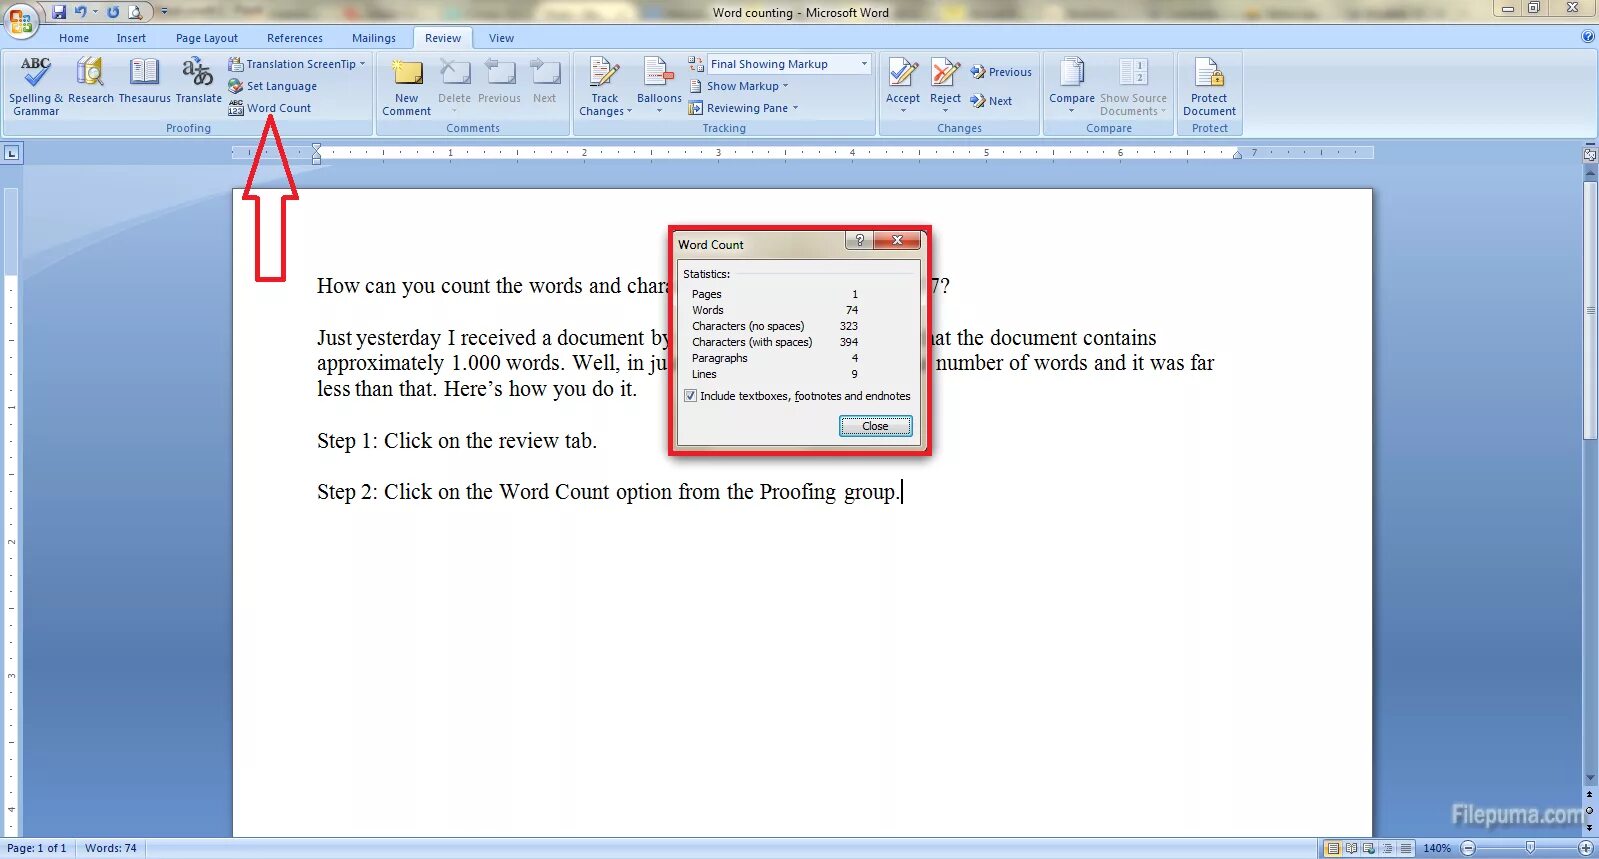Image resolution: width=1599 pixels, height=859 pixels.
Task: Click the zoom slider handle
Action: click(1530, 848)
